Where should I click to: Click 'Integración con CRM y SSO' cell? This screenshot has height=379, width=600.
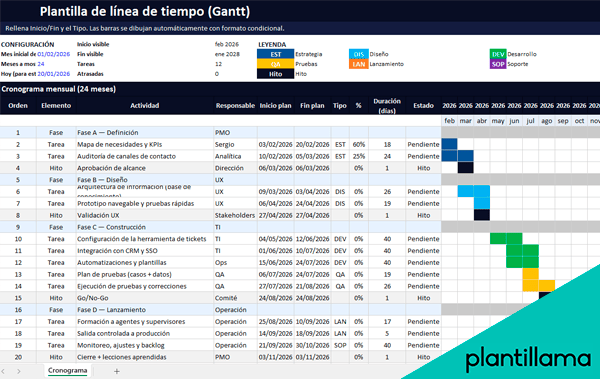point(145,251)
